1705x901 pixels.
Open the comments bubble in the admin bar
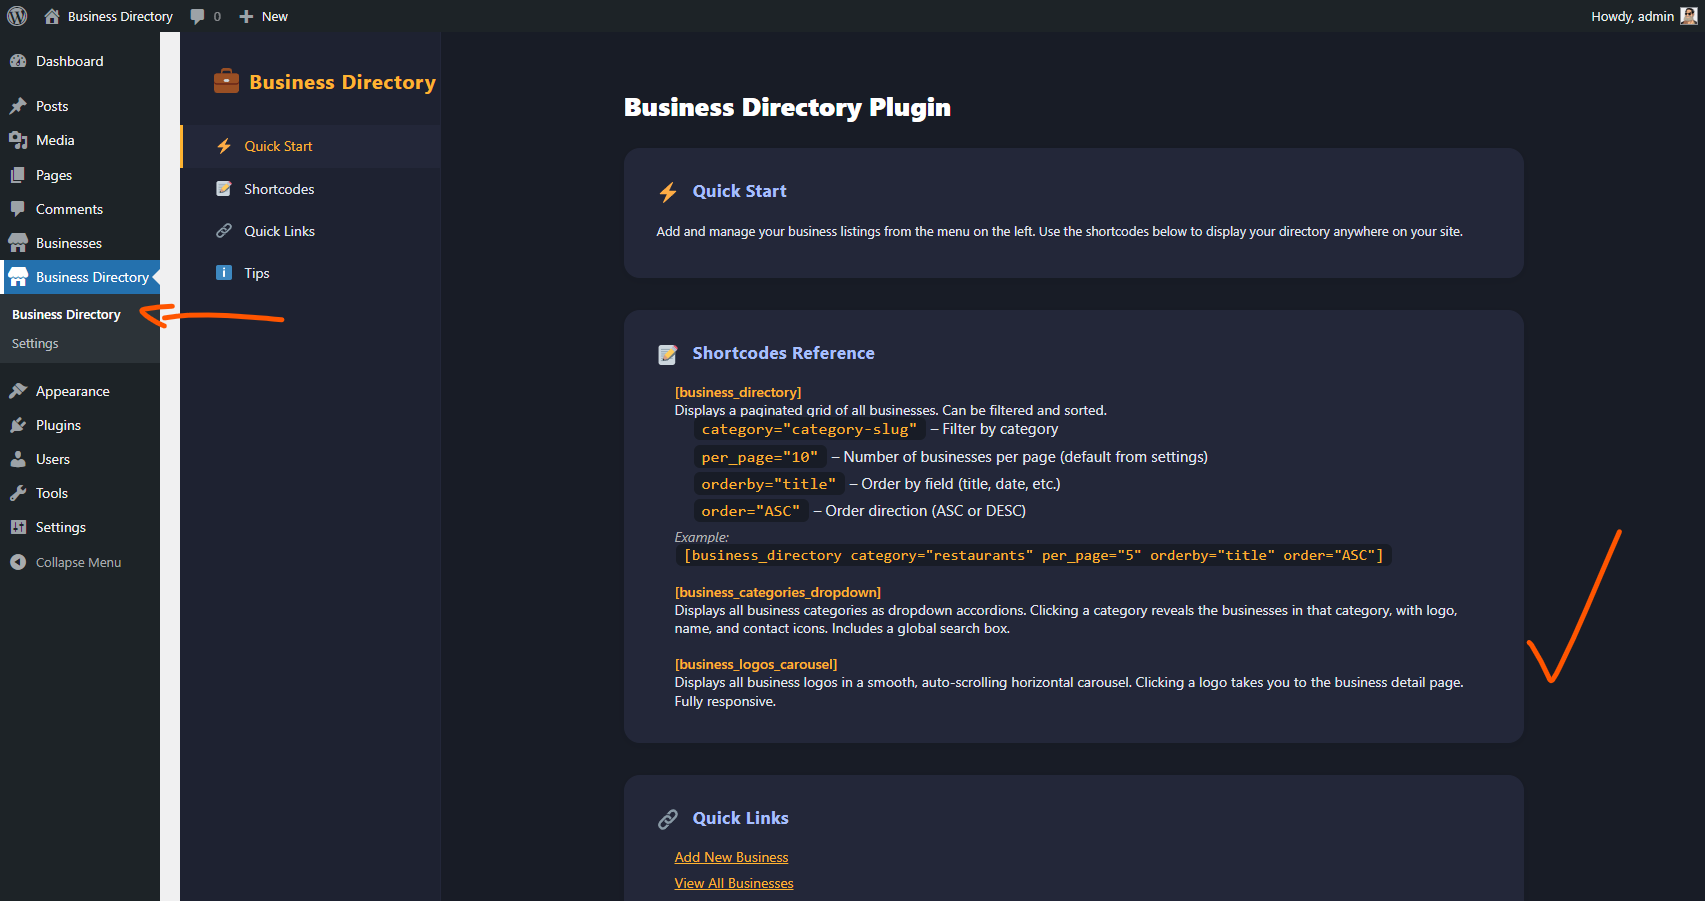pos(196,16)
